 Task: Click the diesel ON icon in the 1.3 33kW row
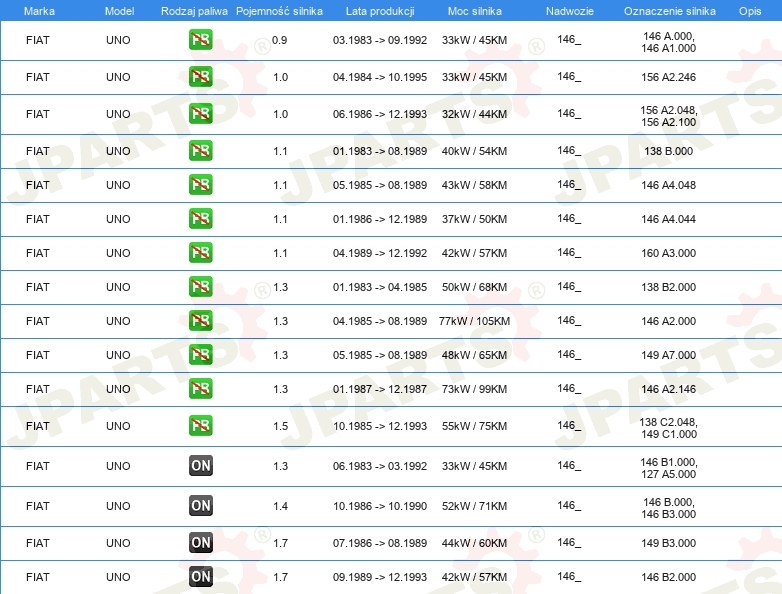coord(200,465)
